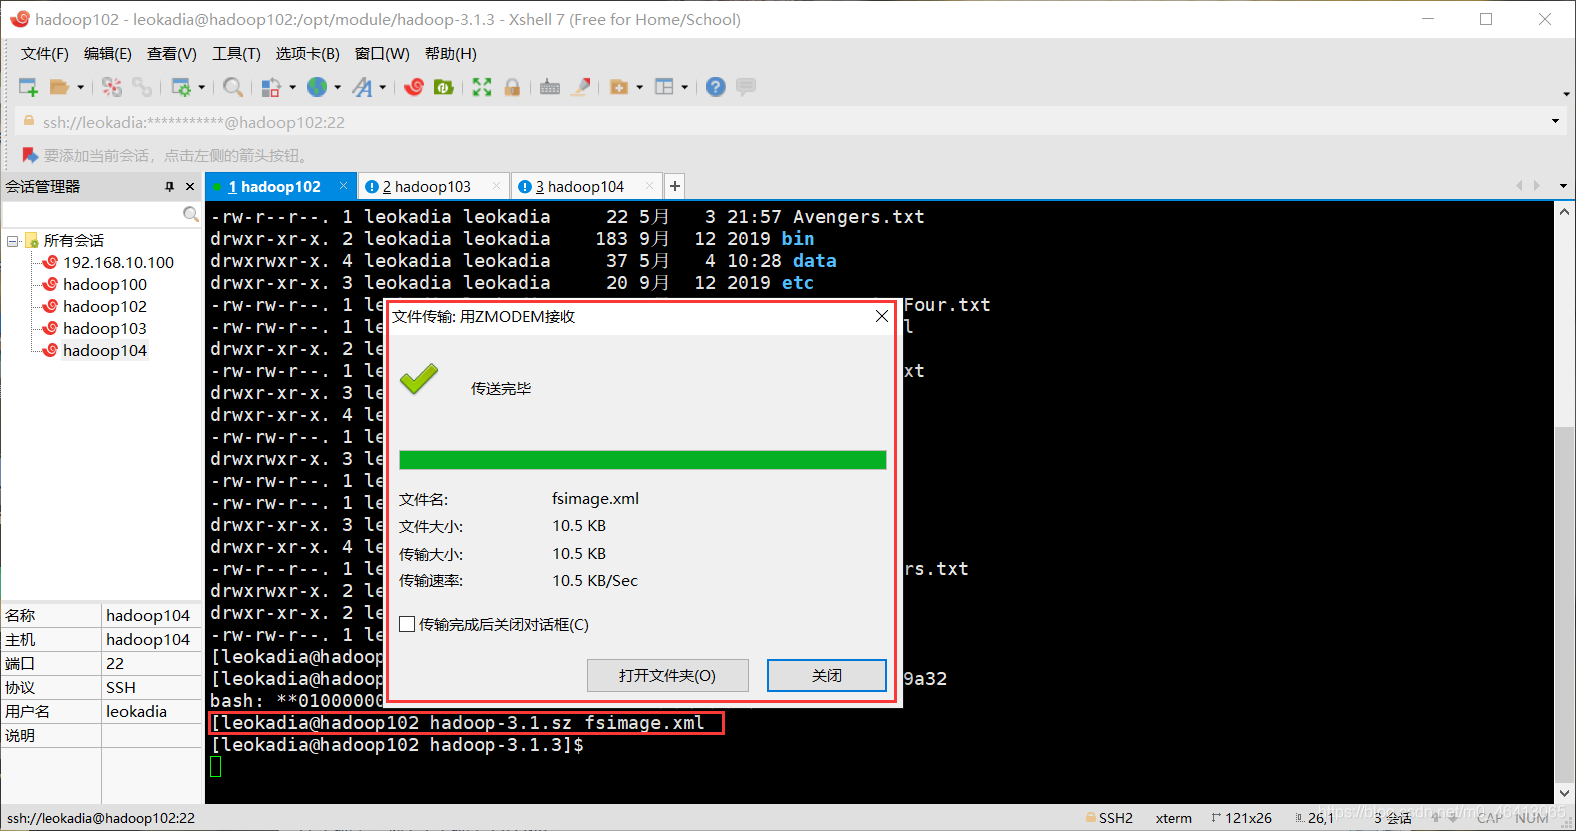This screenshot has width=1576, height=831.
Task: Expand font dropdown arrow
Action: [x=383, y=88]
